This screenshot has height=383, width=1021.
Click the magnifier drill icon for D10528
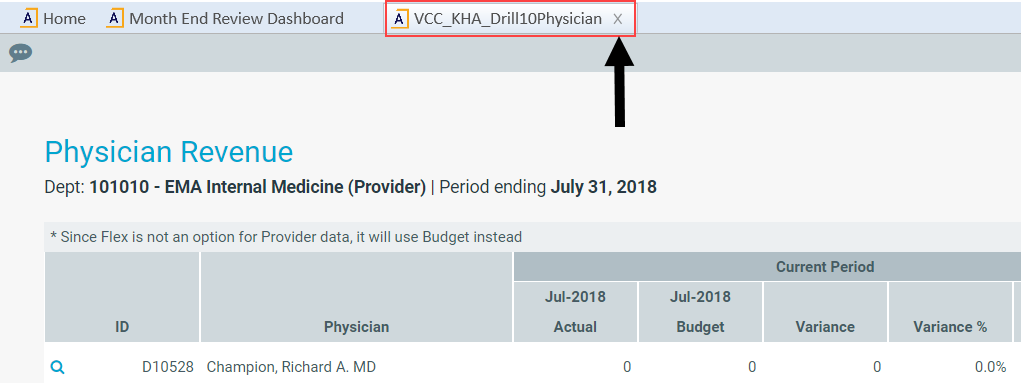click(x=57, y=367)
